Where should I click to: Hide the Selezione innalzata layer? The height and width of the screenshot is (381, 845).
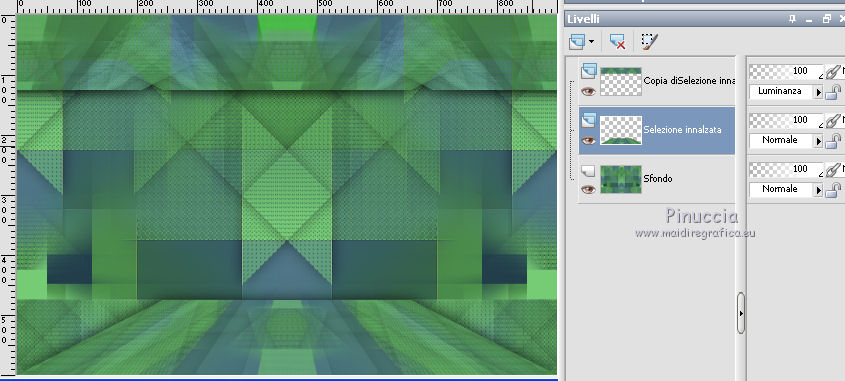pyautogui.click(x=588, y=141)
